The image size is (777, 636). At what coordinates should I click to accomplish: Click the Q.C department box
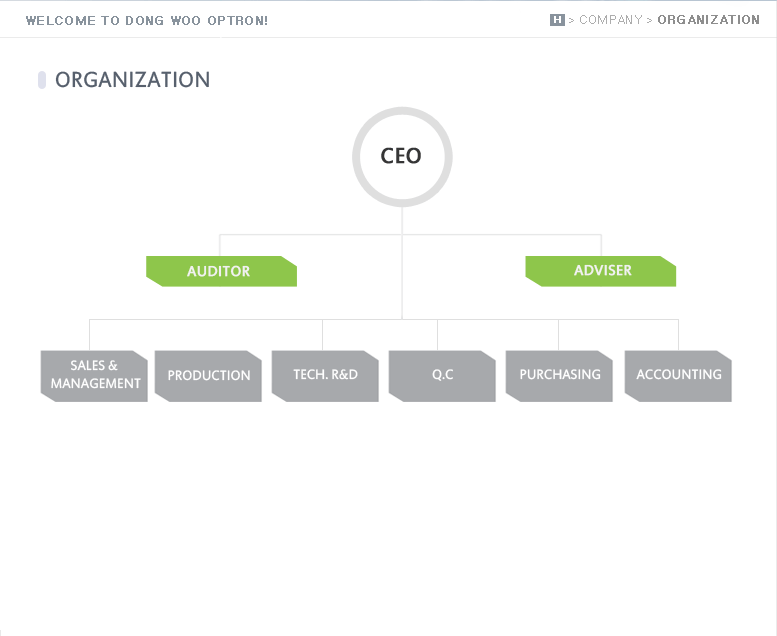coord(442,376)
